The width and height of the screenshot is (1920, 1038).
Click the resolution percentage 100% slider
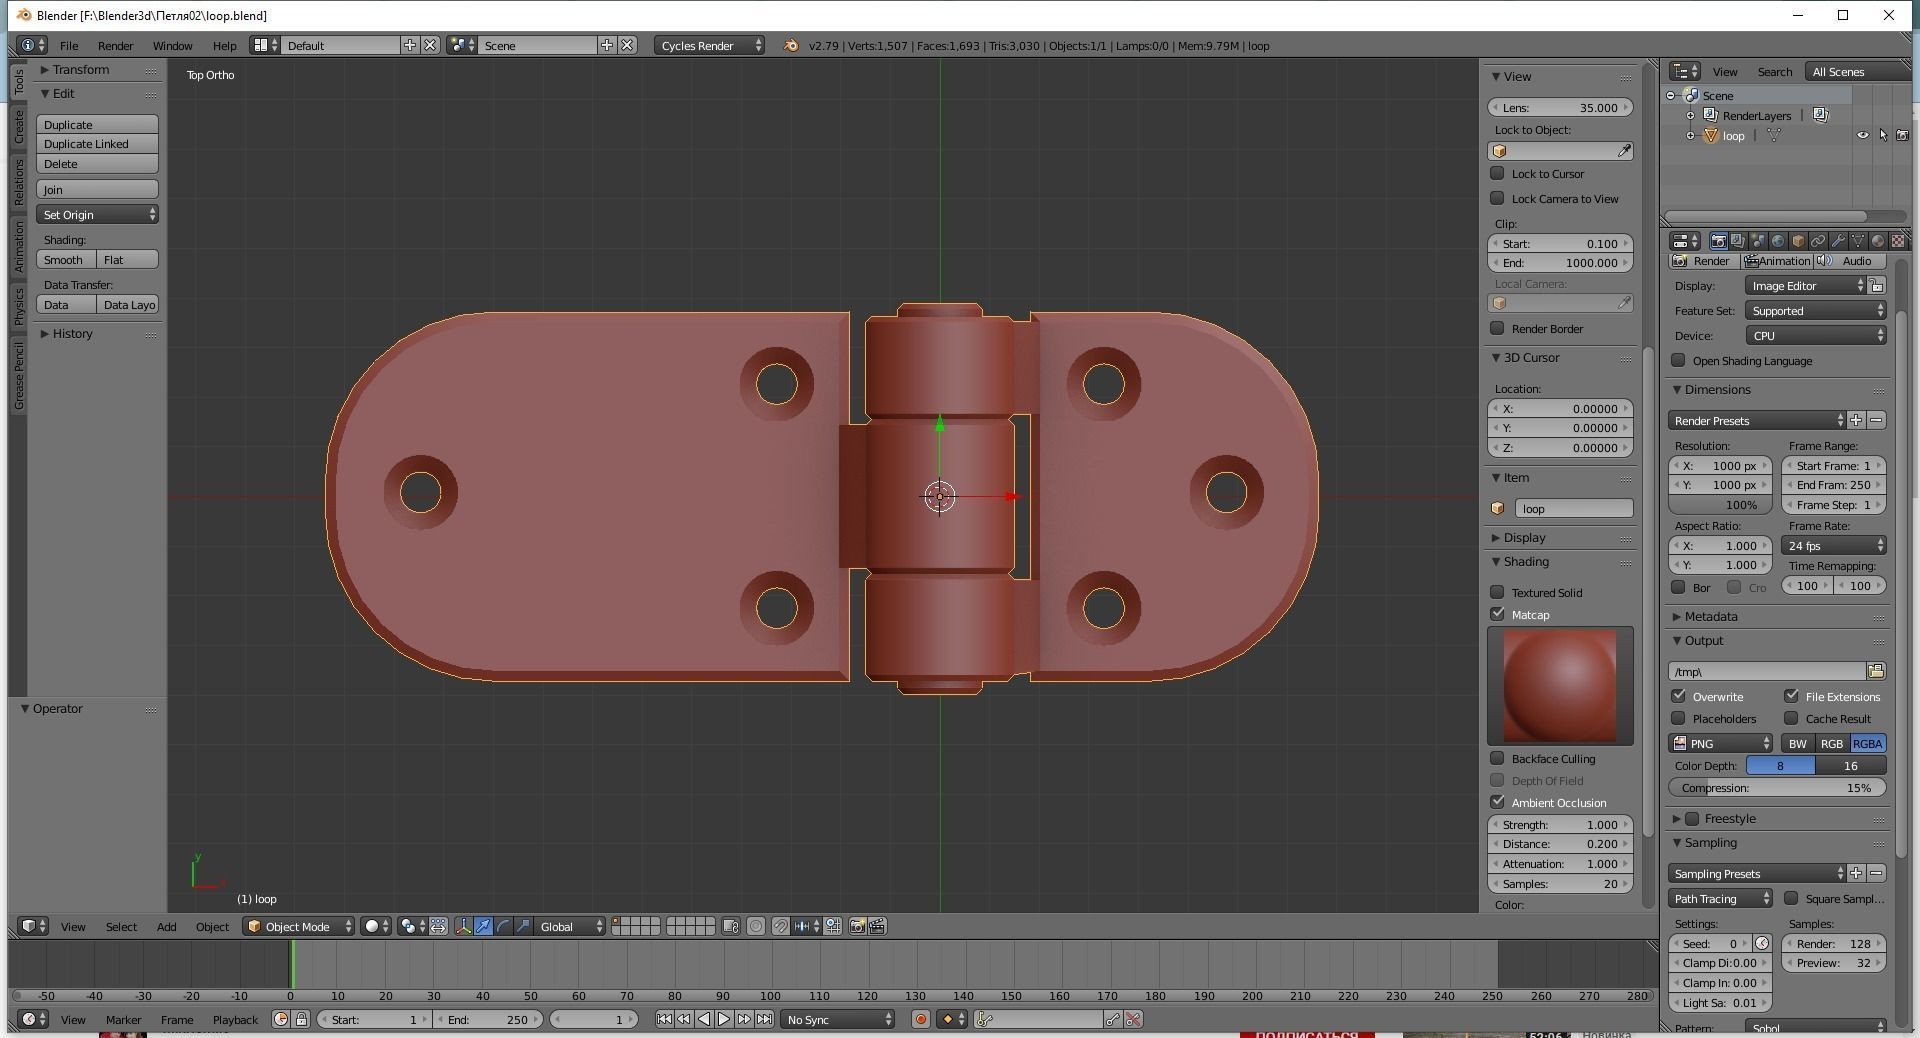pyautogui.click(x=1720, y=504)
